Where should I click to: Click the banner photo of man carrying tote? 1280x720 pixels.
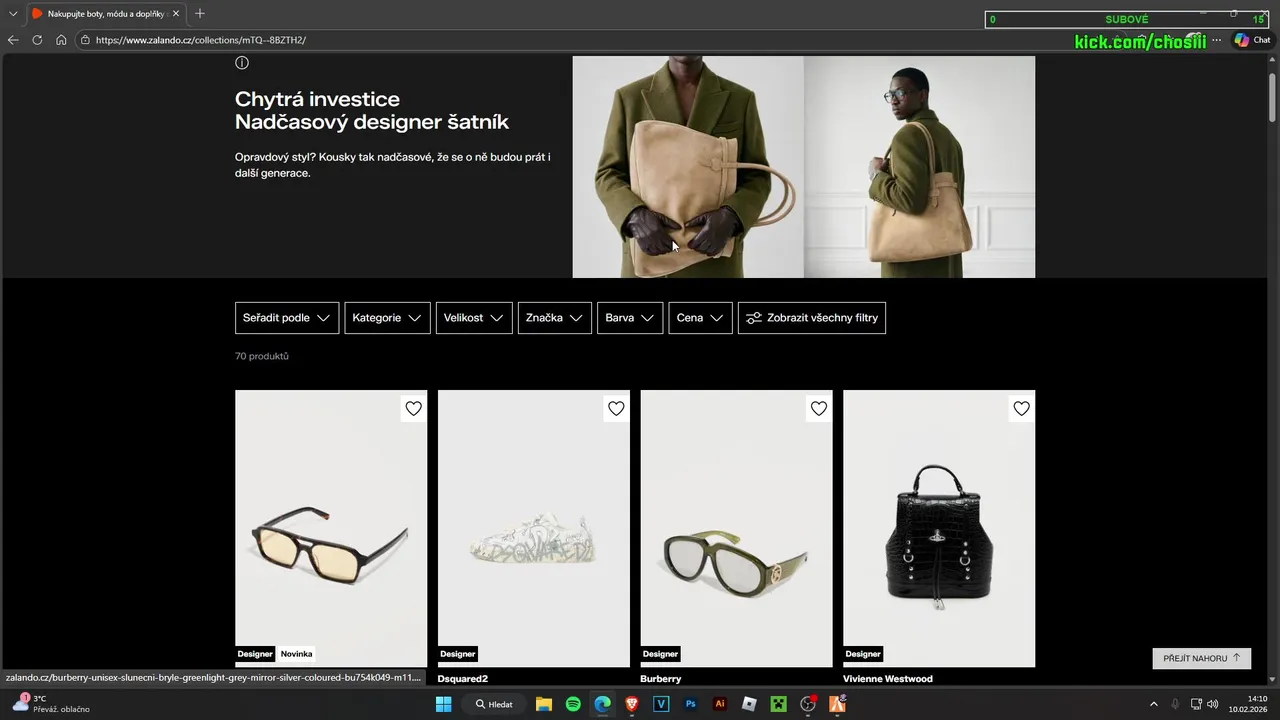click(920, 167)
